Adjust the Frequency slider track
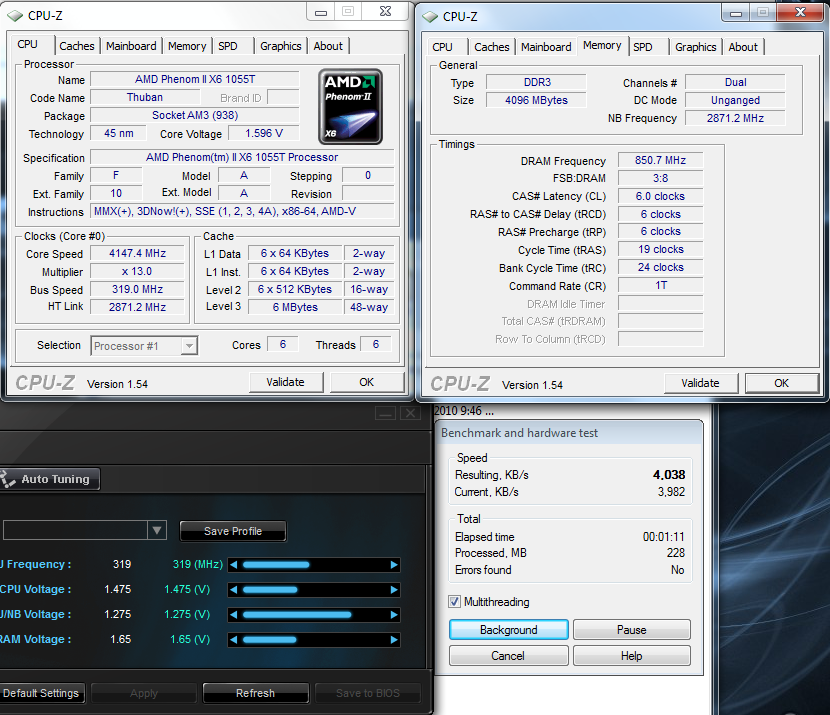 [314, 565]
